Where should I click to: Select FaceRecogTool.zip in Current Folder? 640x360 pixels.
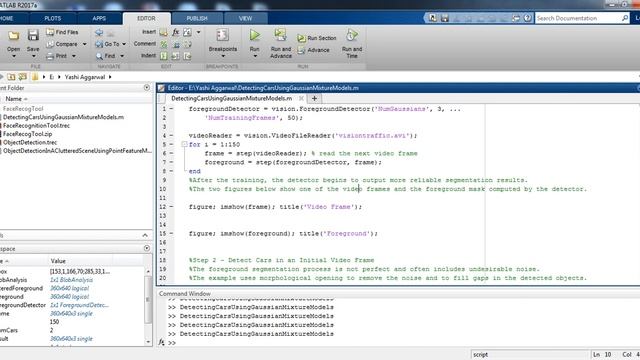[27, 134]
